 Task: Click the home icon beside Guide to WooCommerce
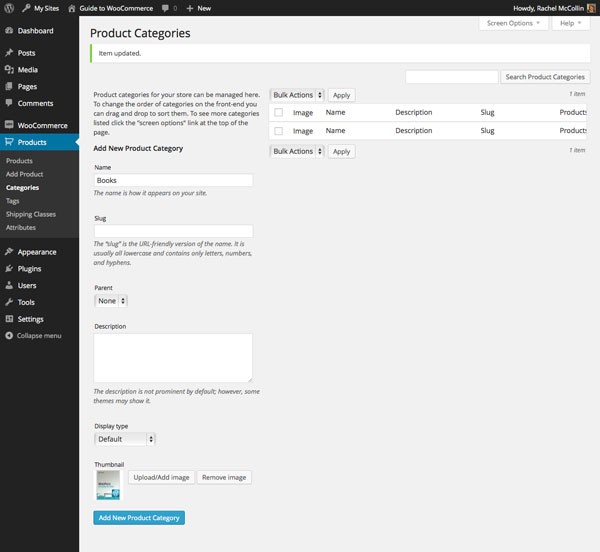pos(72,8)
